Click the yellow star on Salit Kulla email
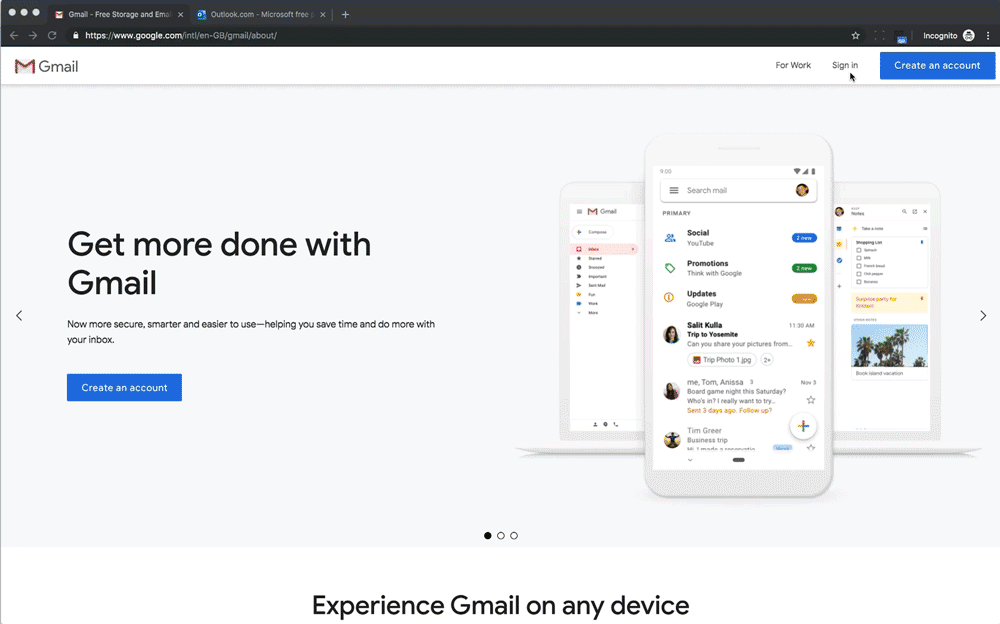The width and height of the screenshot is (1000, 624). (811, 343)
